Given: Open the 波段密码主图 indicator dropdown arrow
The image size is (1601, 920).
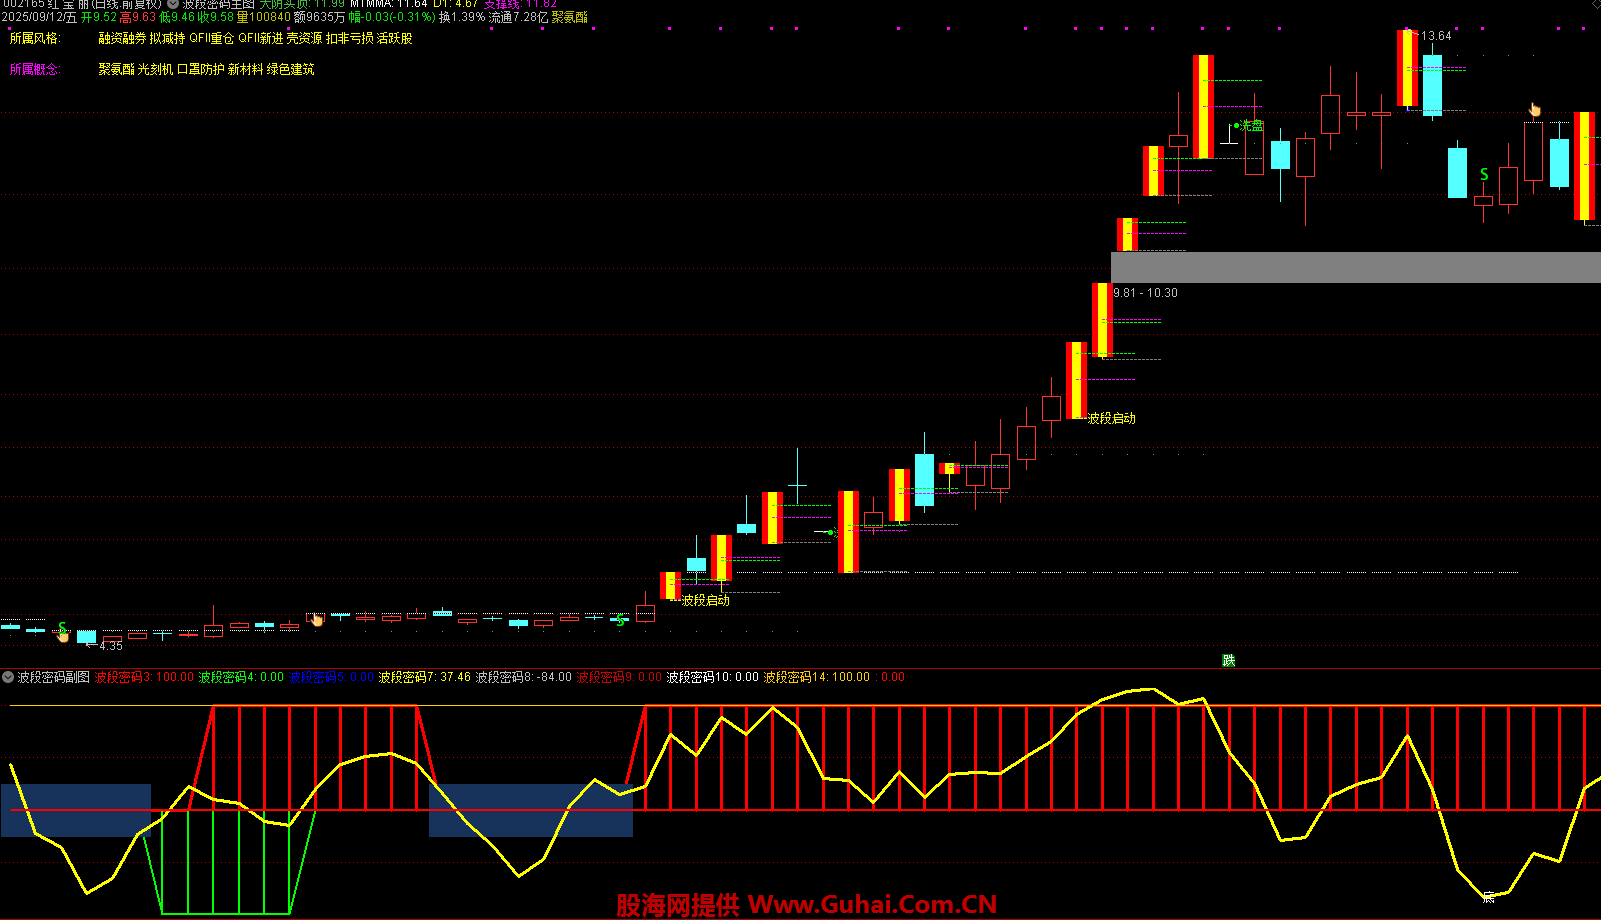Looking at the screenshot, I should pyautogui.click(x=173, y=4).
